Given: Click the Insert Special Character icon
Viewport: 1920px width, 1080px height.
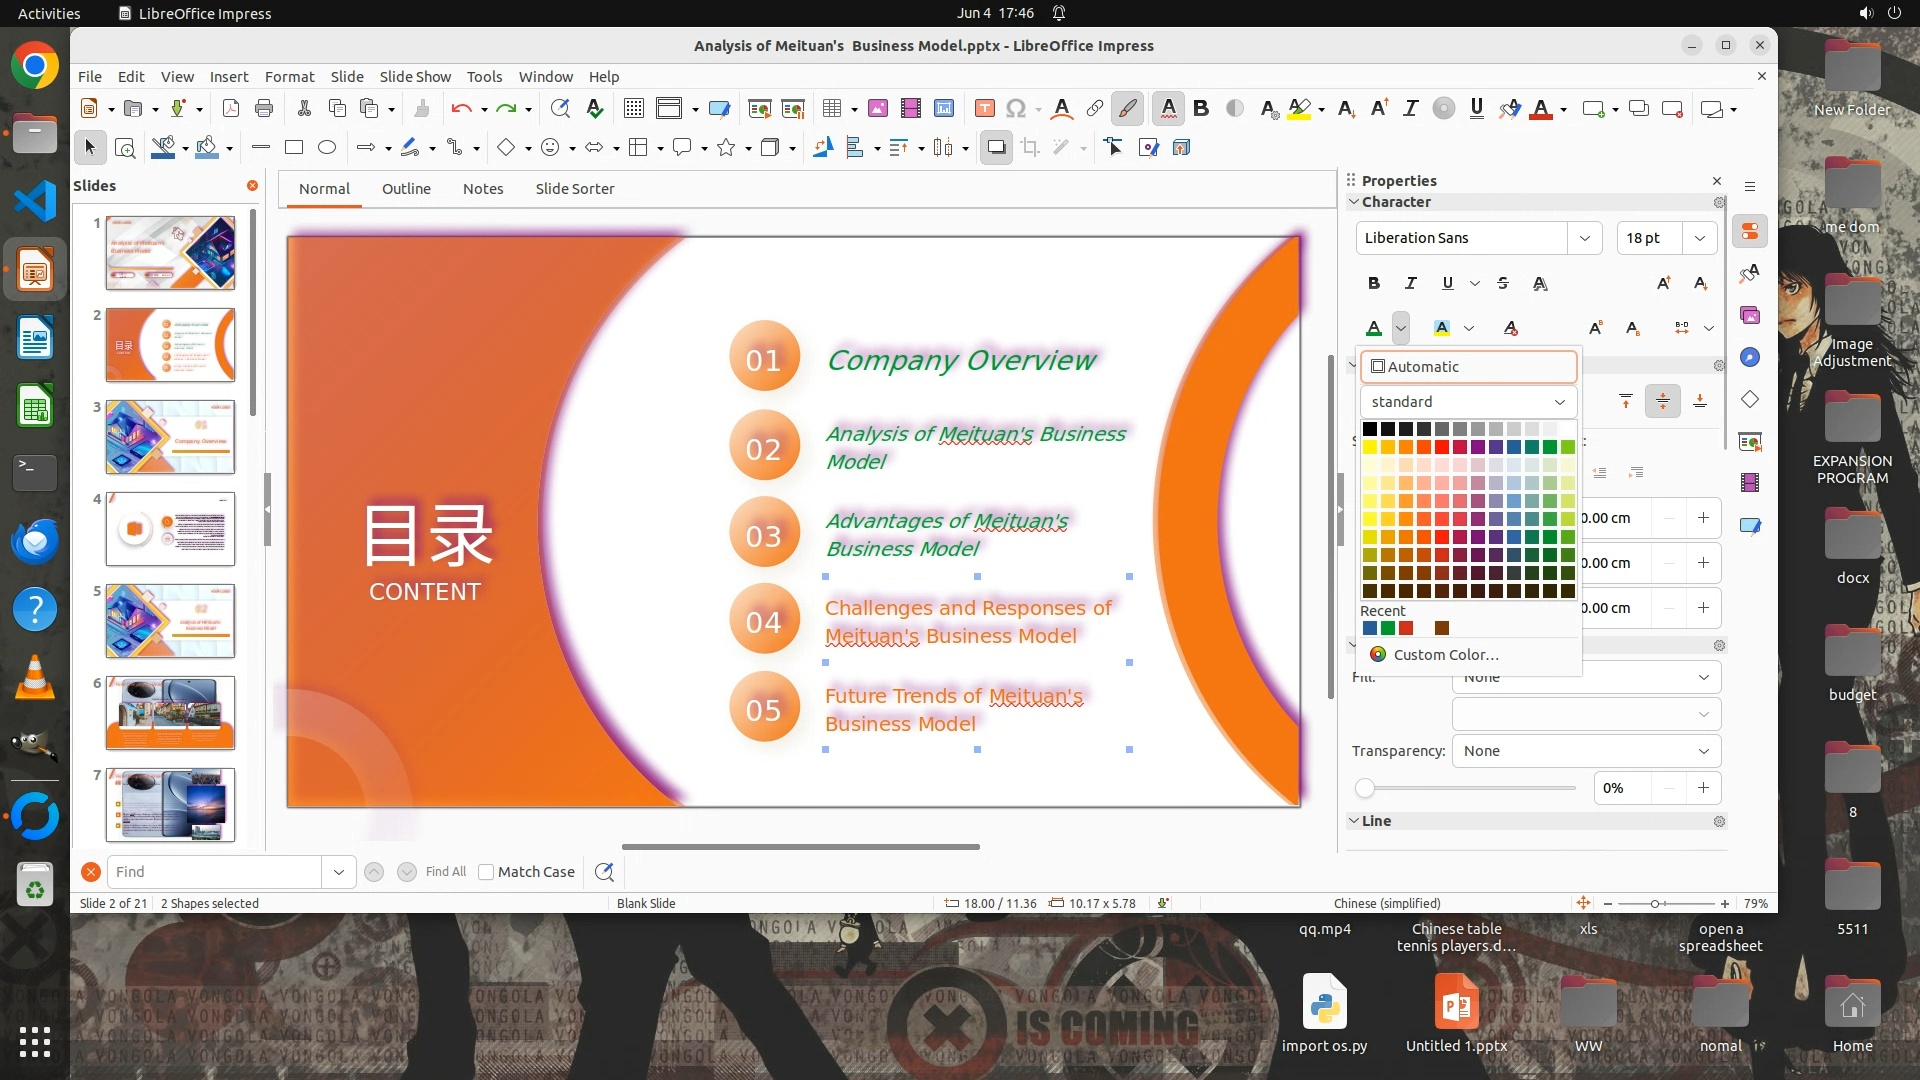Looking at the screenshot, I should tap(1016, 109).
